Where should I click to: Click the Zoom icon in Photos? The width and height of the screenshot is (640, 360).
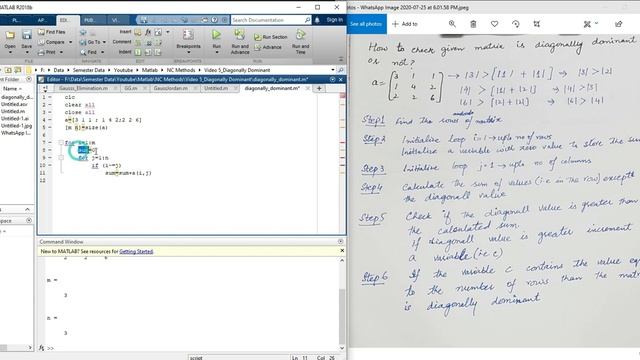pyautogui.click(x=452, y=24)
